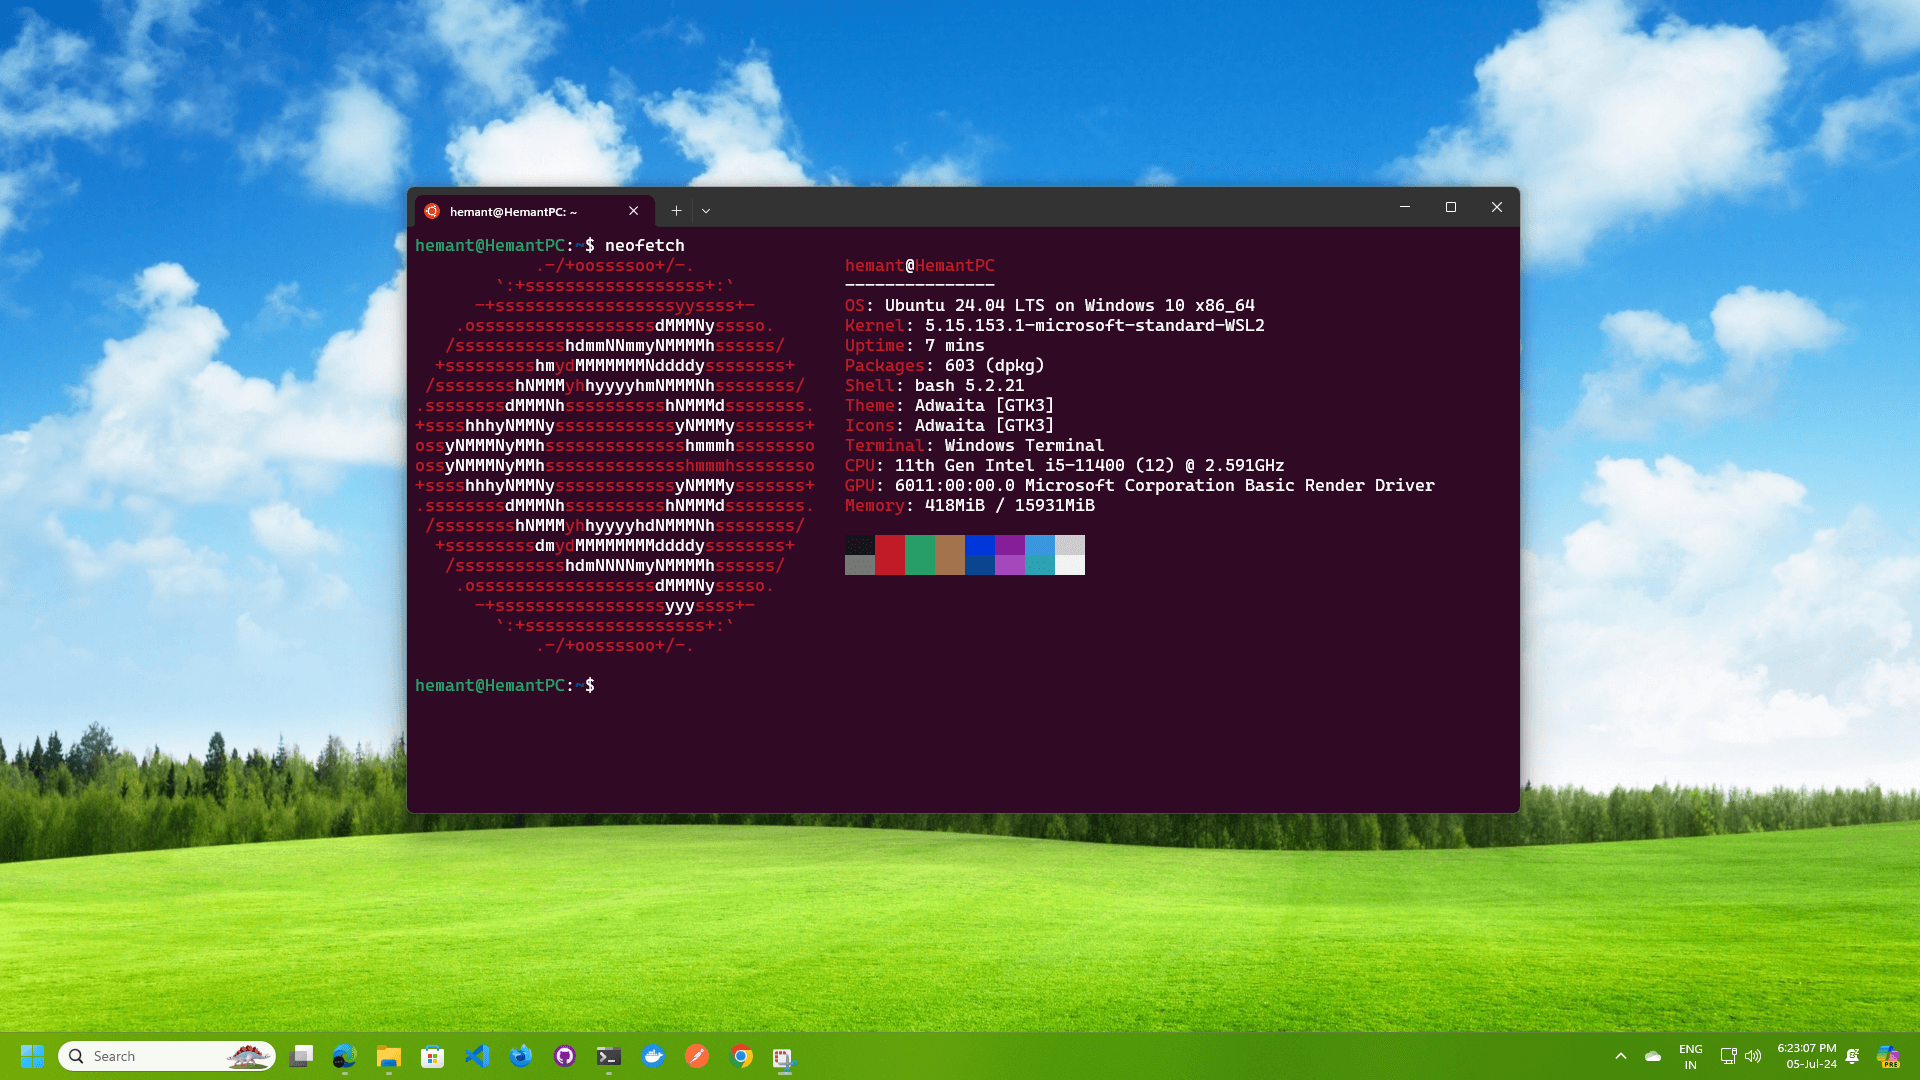Open a new terminal tab with the plus button
The width and height of the screenshot is (1920, 1080).
pos(676,211)
